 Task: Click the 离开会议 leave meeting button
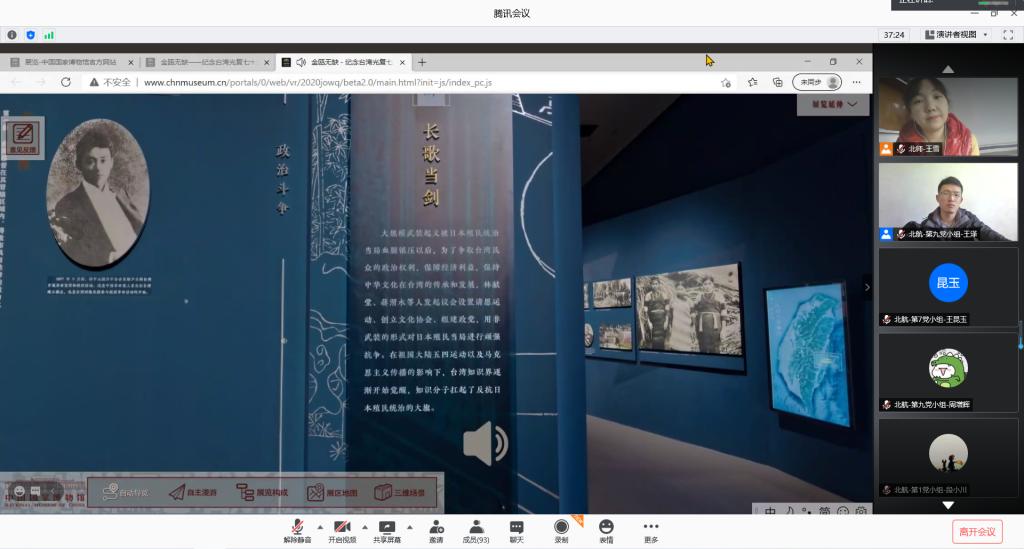976,531
